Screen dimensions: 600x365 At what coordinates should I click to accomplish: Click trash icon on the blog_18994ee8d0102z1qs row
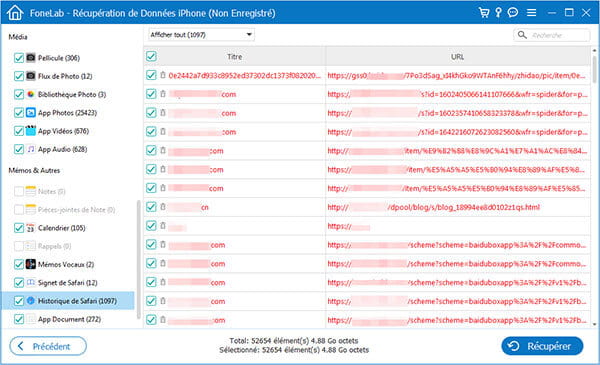click(x=163, y=207)
